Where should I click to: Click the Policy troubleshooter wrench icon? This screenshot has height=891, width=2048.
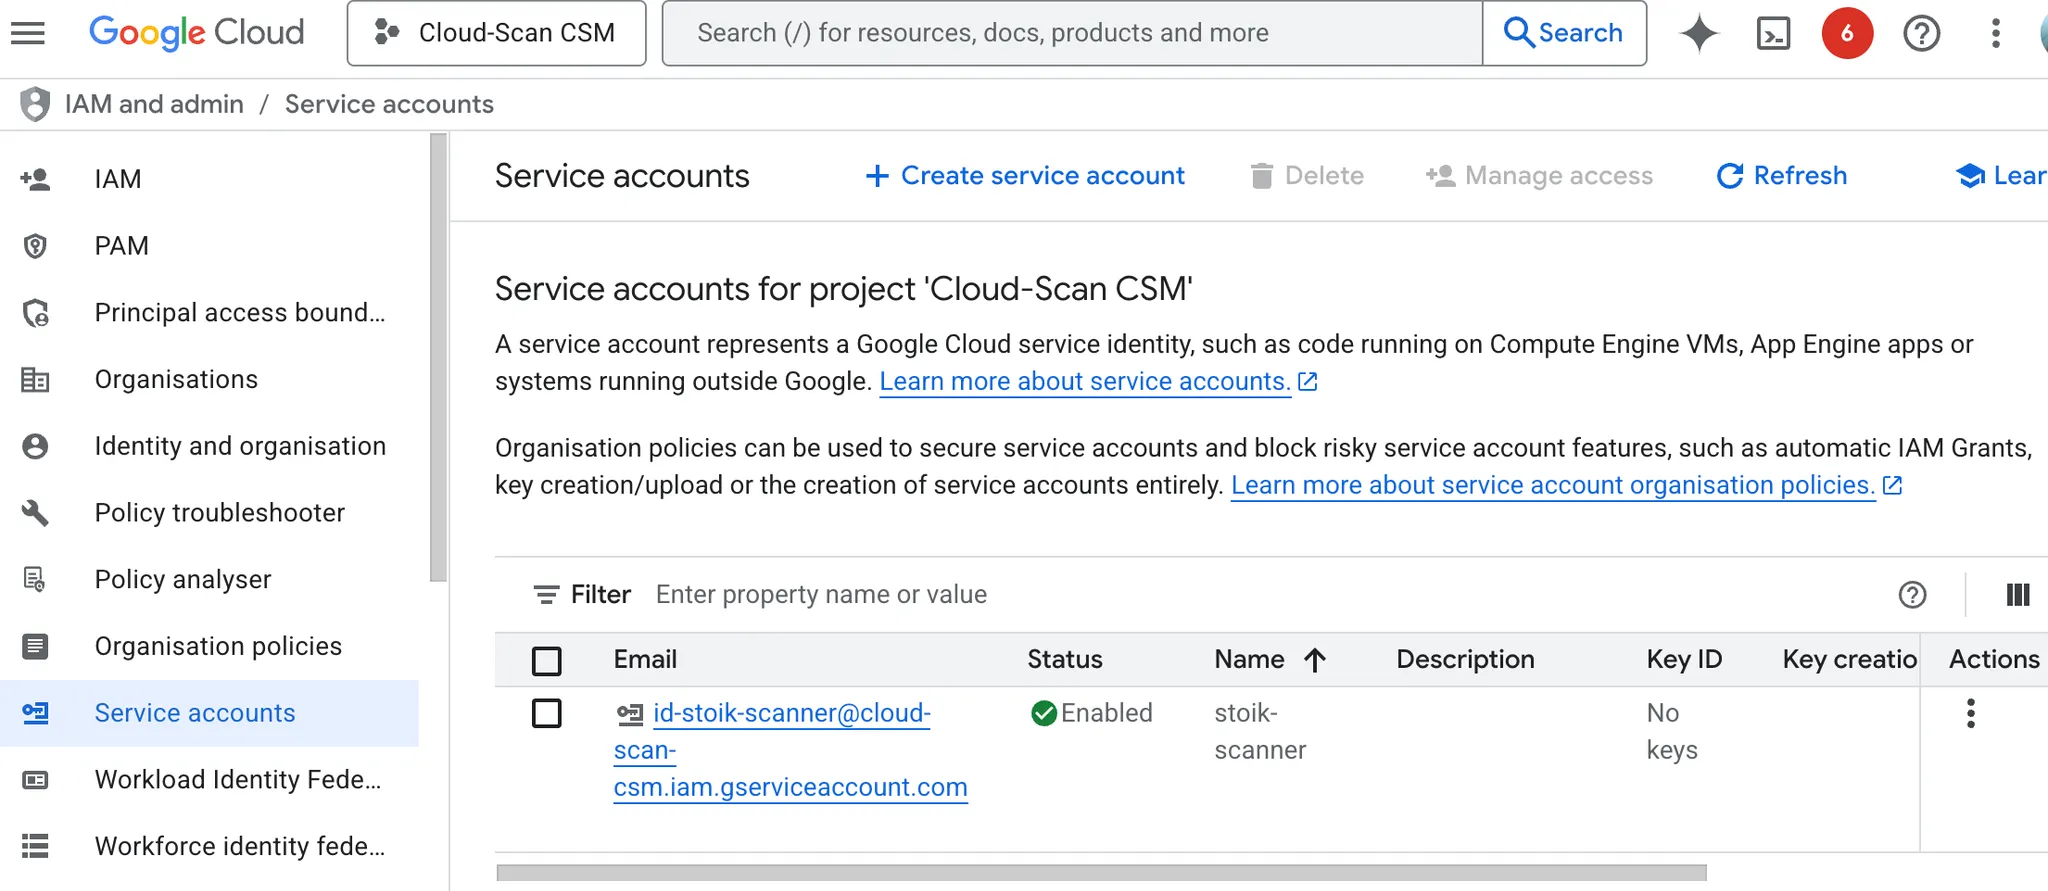(35, 513)
